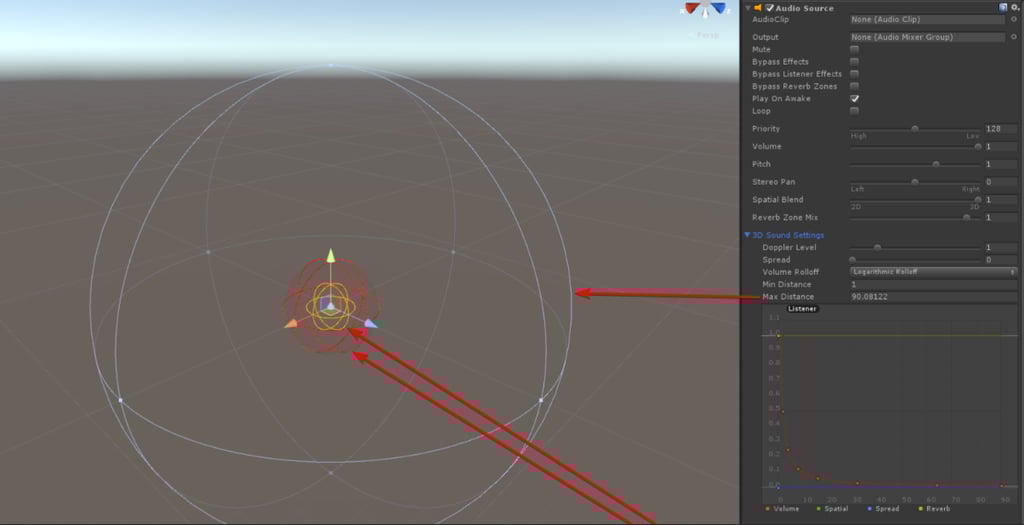Enable the Bypass Effects checkbox

point(854,61)
